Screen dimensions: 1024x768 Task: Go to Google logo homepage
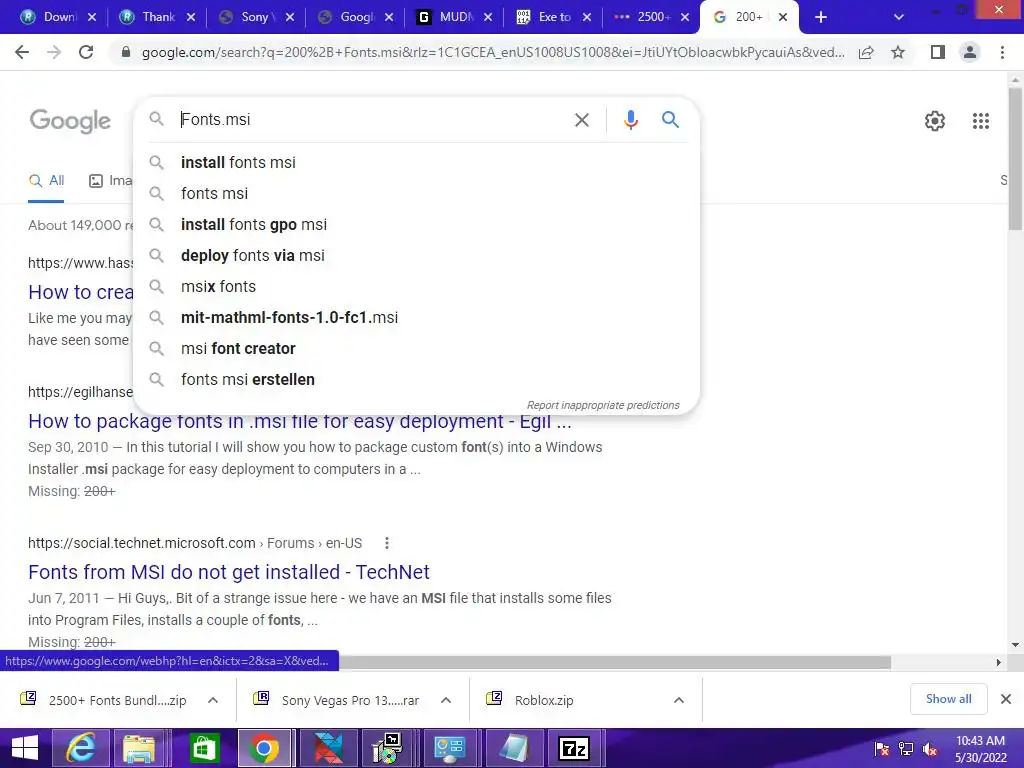point(71,121)
